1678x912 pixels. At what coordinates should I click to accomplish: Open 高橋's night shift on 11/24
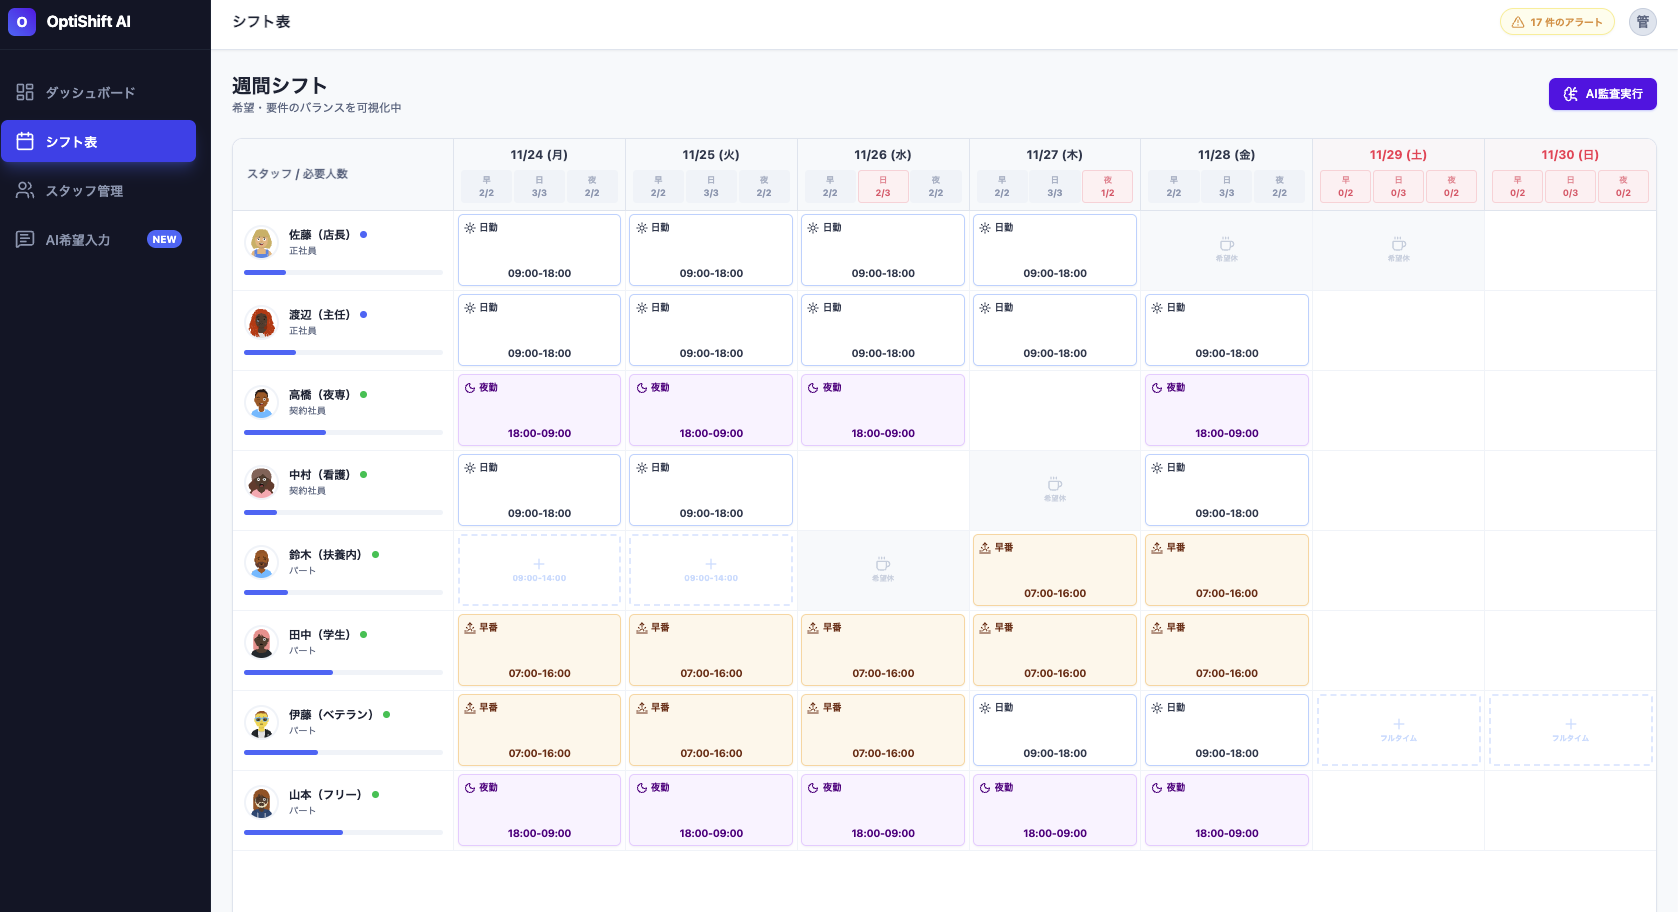click(539, 410)
